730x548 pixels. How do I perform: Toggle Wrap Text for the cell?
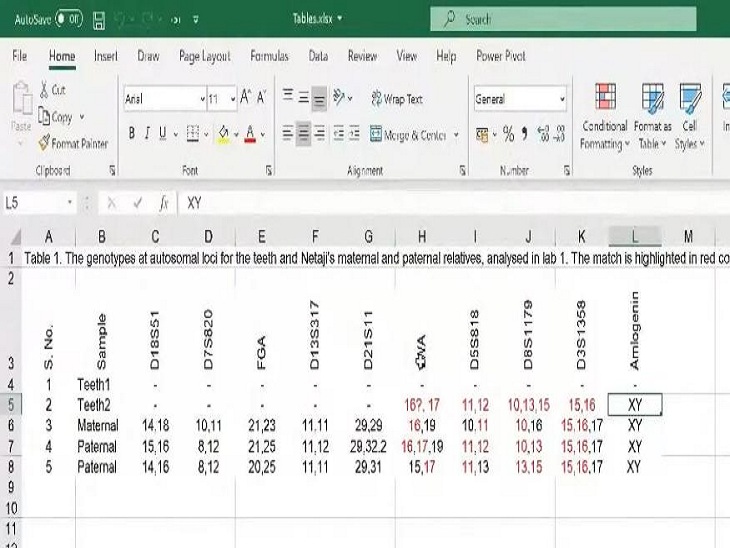pyautogui.click(x=396, y=99)
